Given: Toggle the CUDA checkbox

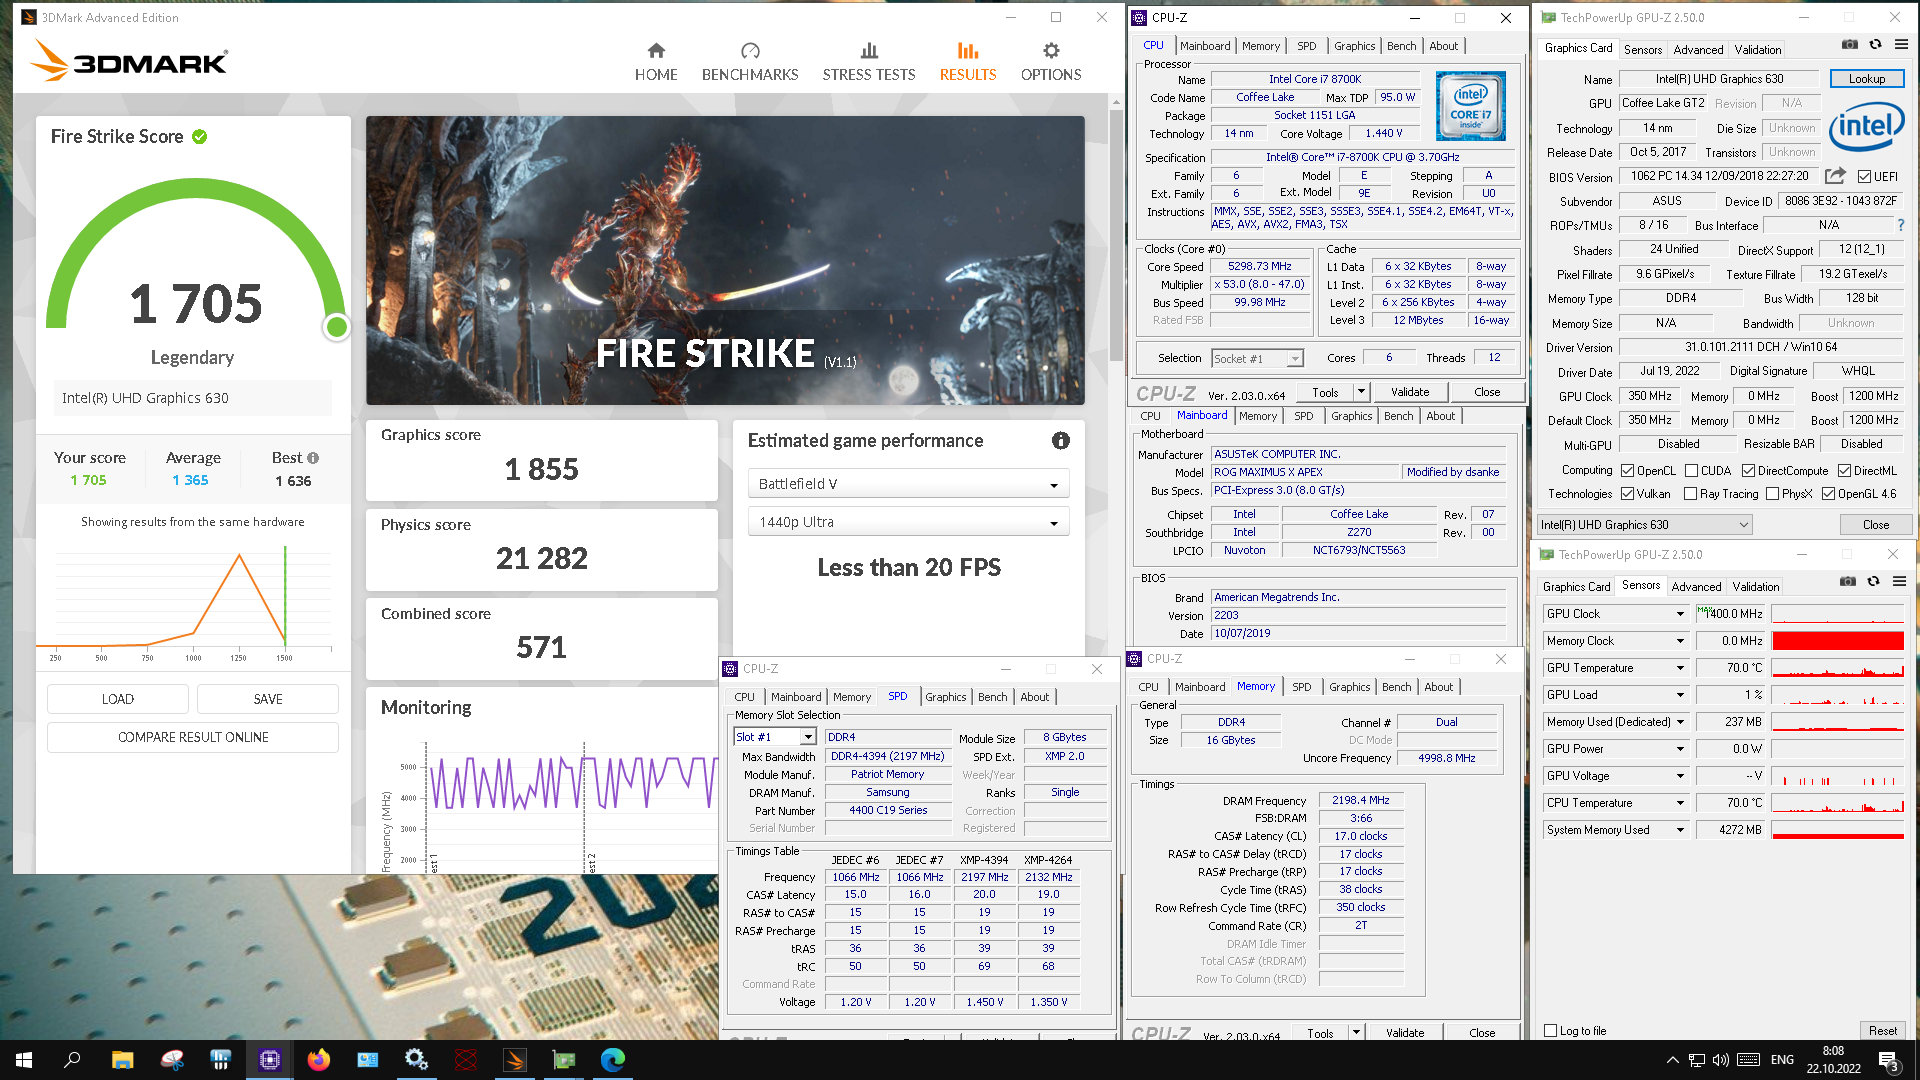Looking at the screenshot, I should pos(1691,471).
